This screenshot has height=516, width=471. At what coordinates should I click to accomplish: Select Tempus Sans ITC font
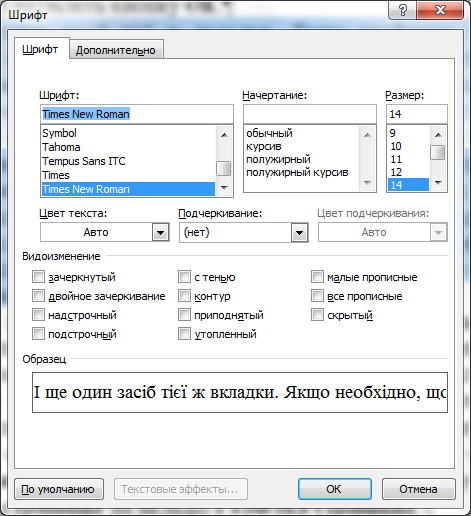[128, 161]
